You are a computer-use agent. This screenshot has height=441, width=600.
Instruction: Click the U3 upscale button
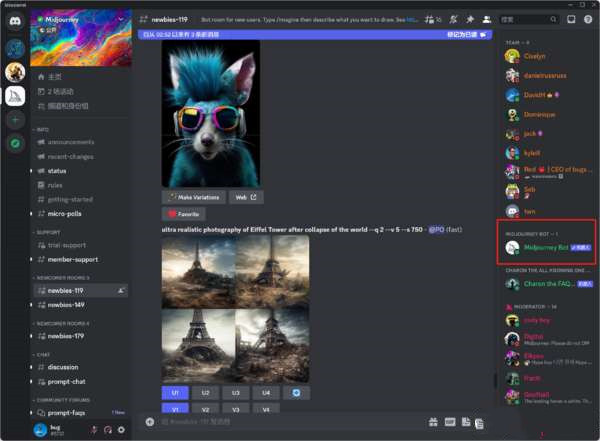click(x=236, y=393)
